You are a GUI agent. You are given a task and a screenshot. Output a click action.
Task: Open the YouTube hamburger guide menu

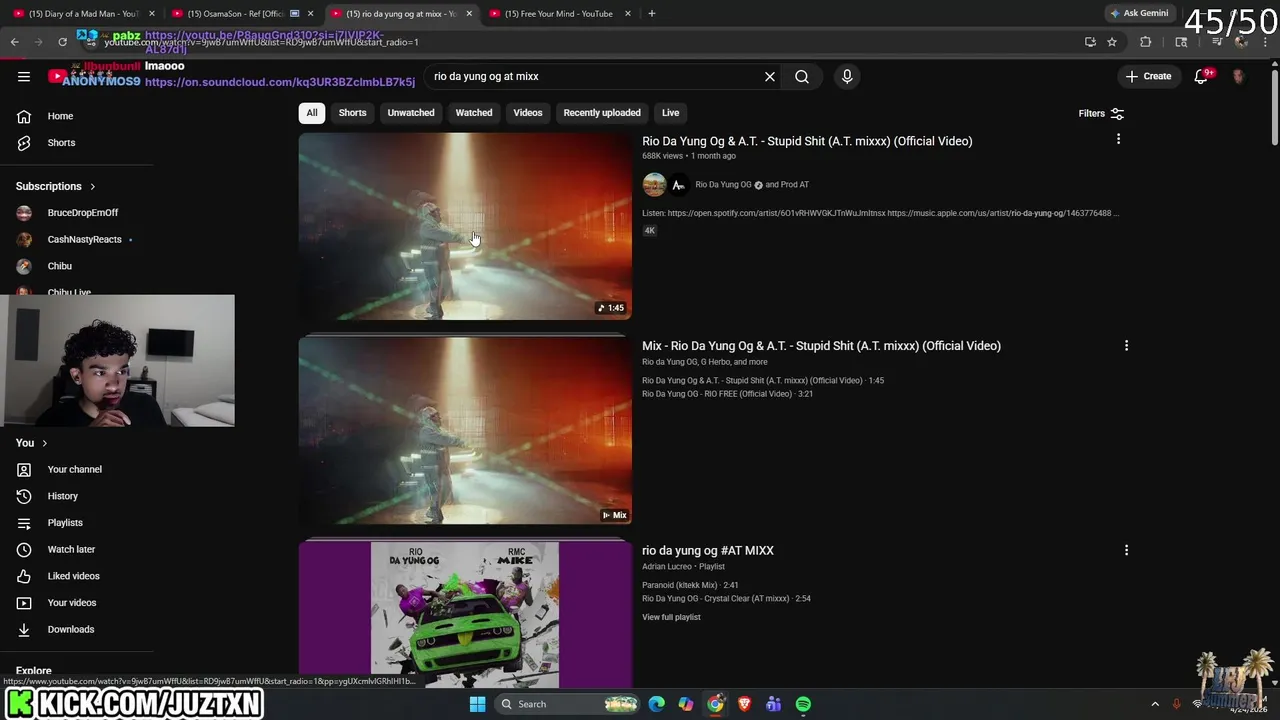point(24,76)
